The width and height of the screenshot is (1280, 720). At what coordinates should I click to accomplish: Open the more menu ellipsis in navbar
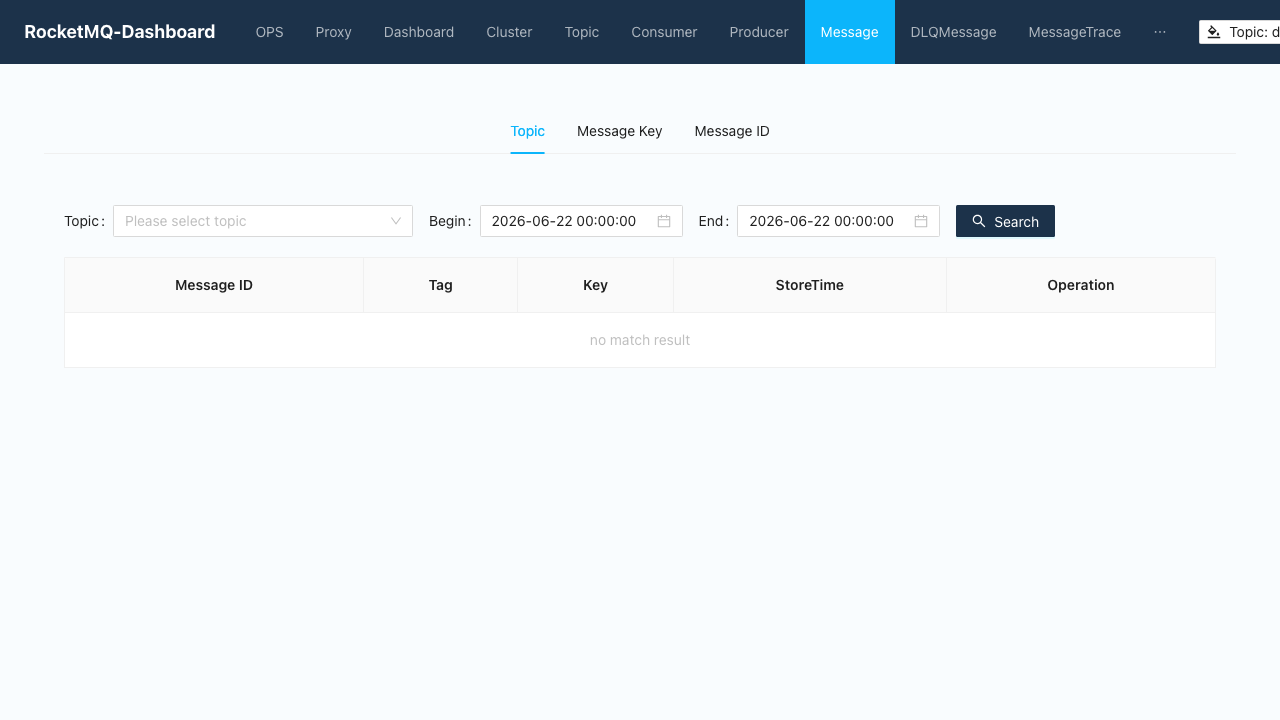1160,32
